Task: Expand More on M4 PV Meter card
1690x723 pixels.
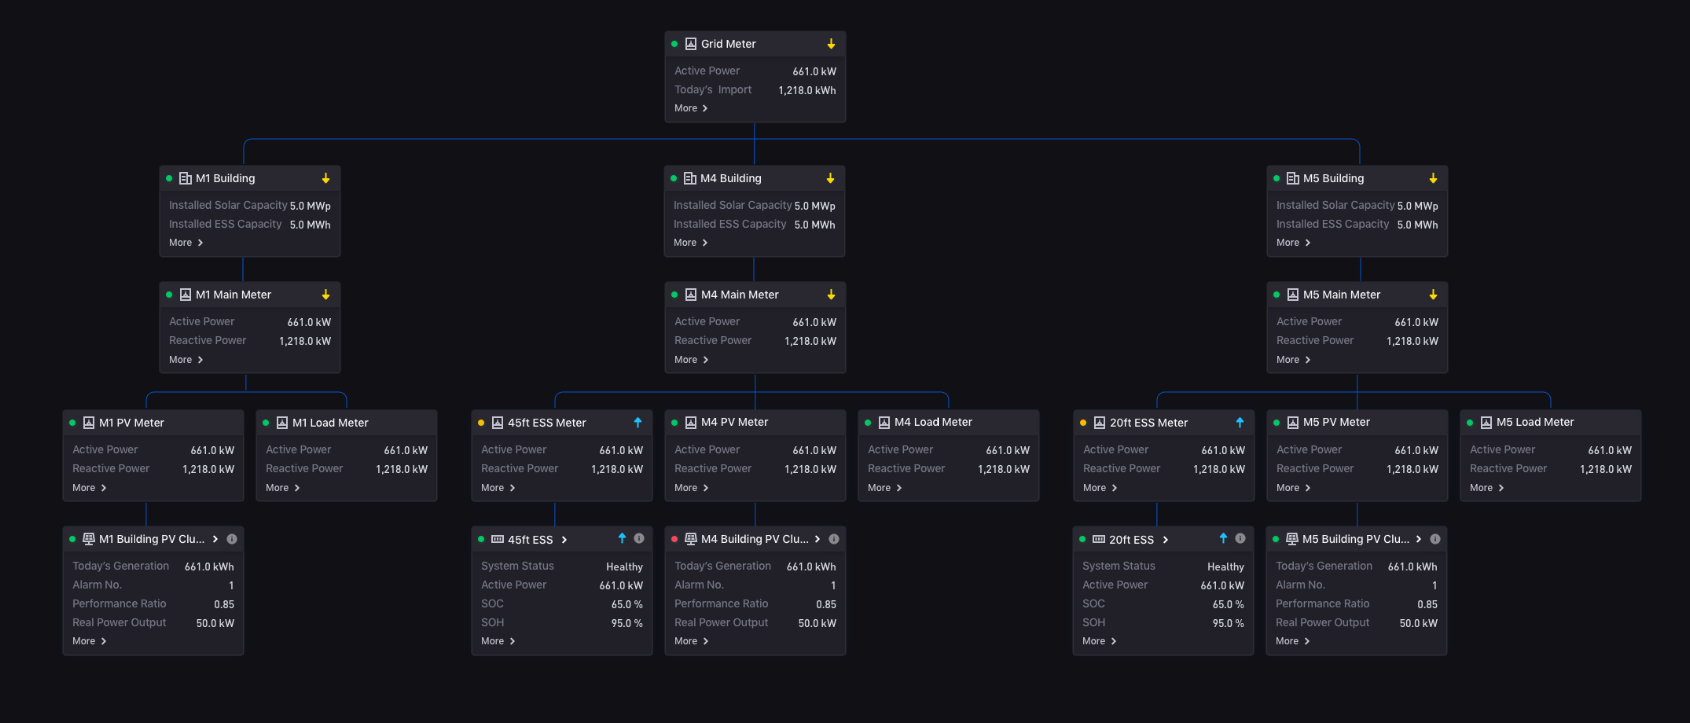Action: 691,488
